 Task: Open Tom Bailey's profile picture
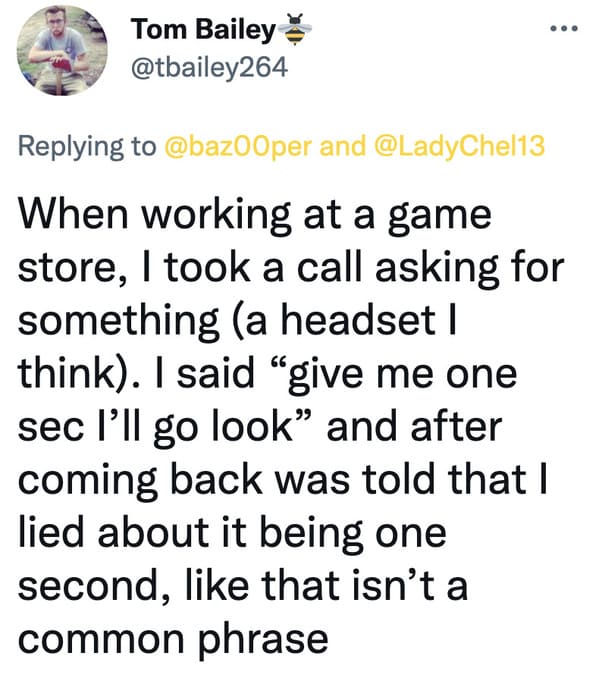coord(62,51)
